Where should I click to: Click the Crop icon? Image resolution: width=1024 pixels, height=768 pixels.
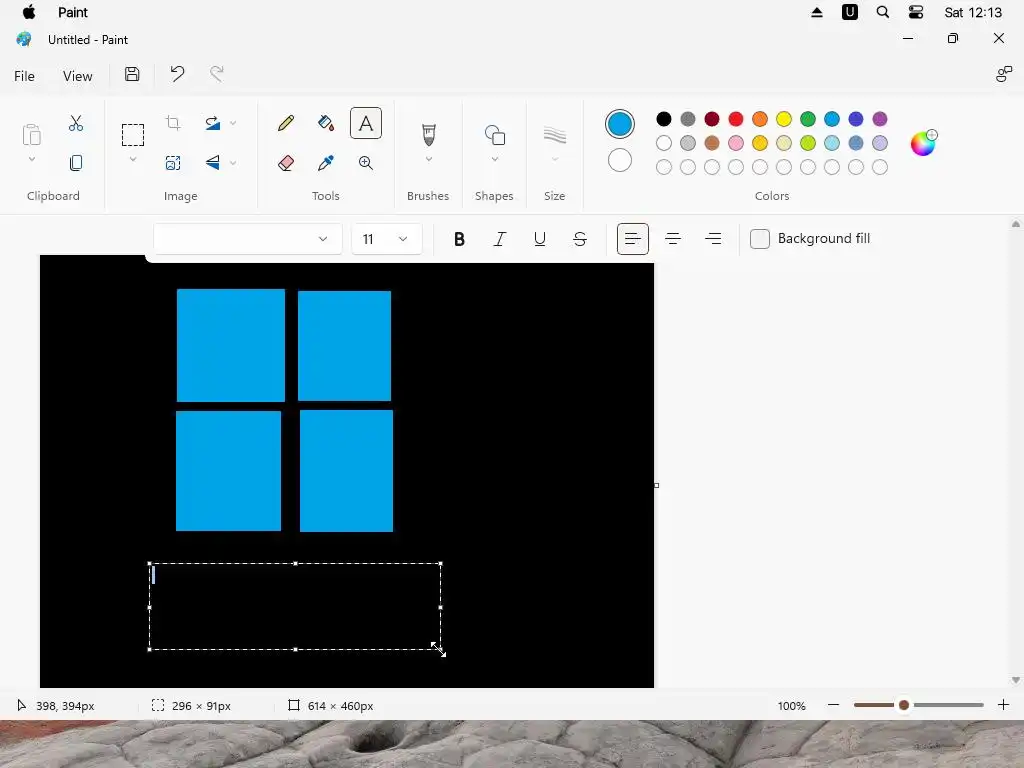click(x=173, y=123)
